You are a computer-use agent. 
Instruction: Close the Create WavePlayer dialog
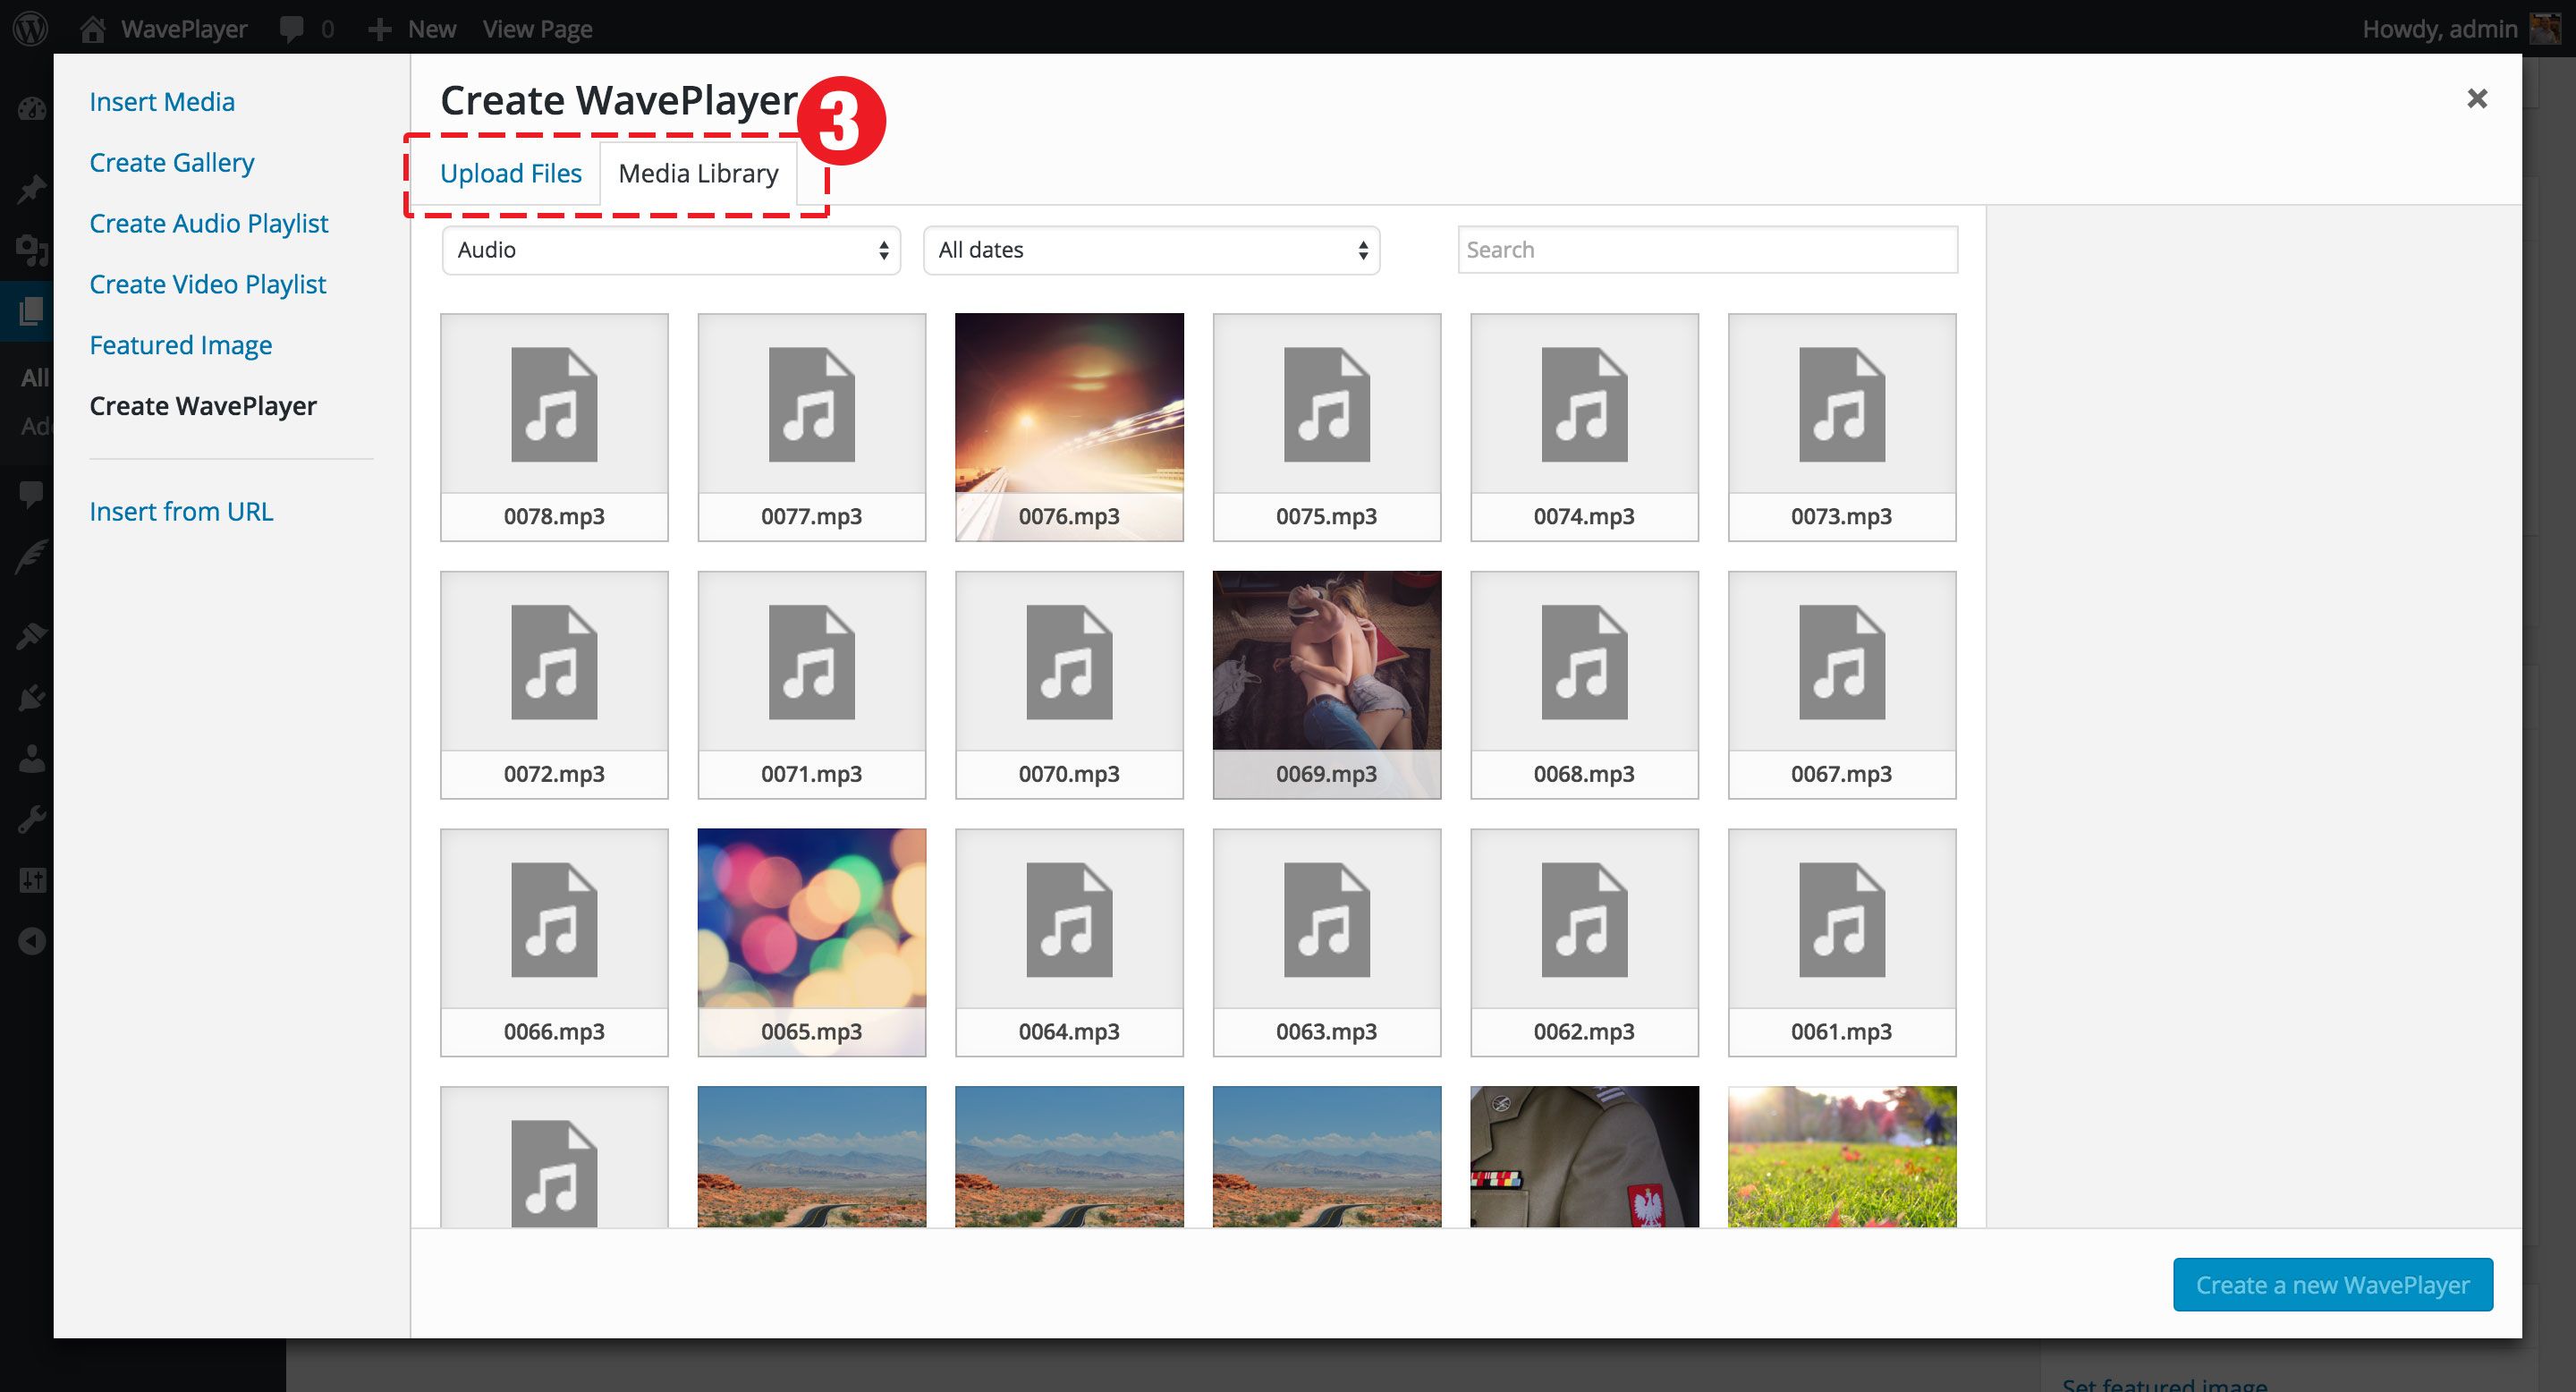pos(2476,98)
